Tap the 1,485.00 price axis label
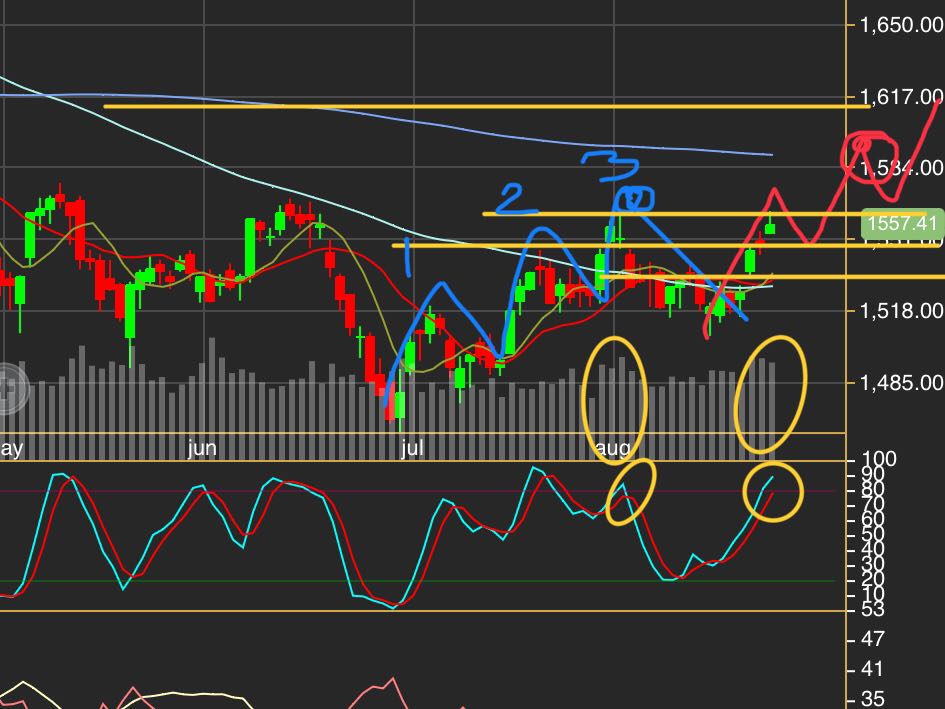Screen dimensions: 945x709 902,382
